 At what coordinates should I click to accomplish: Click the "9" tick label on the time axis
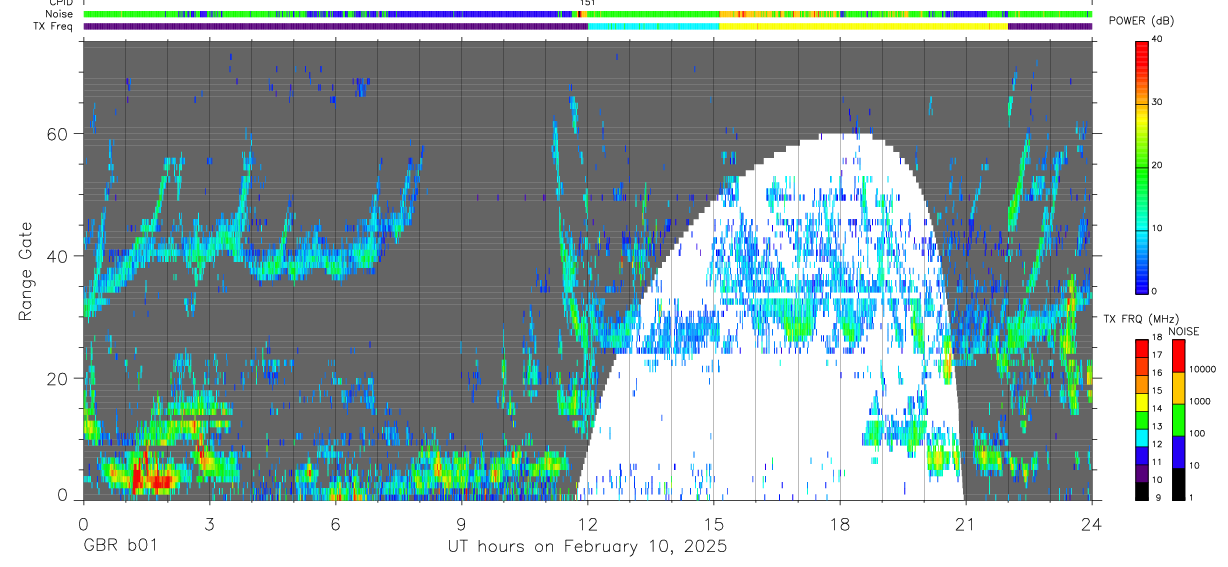pos(461,524)
